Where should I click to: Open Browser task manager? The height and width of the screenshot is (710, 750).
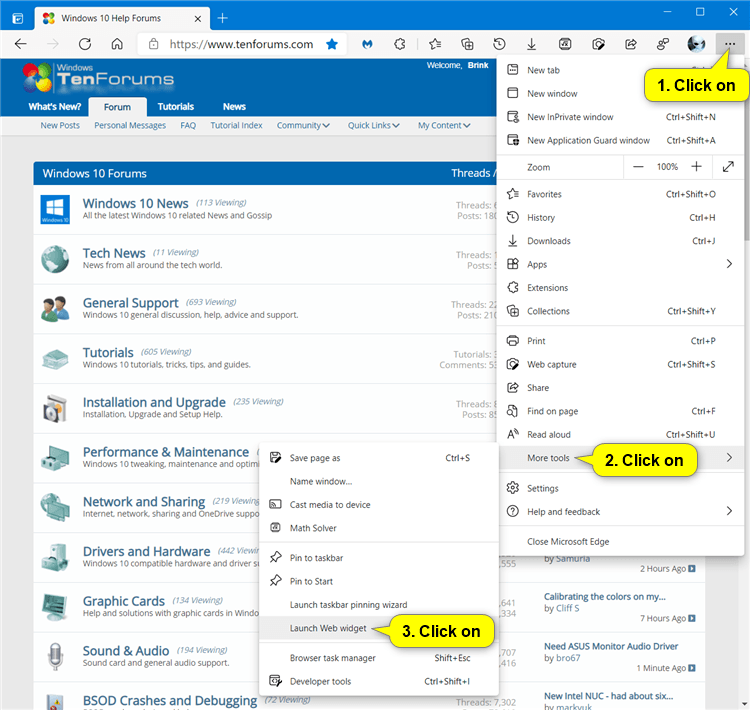379,658
